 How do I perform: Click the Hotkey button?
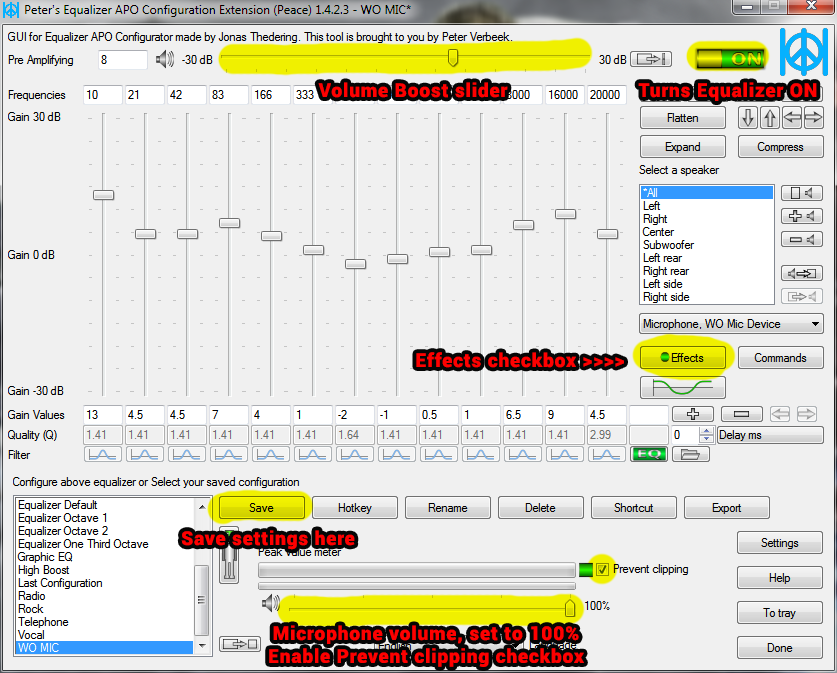[354, 508]
